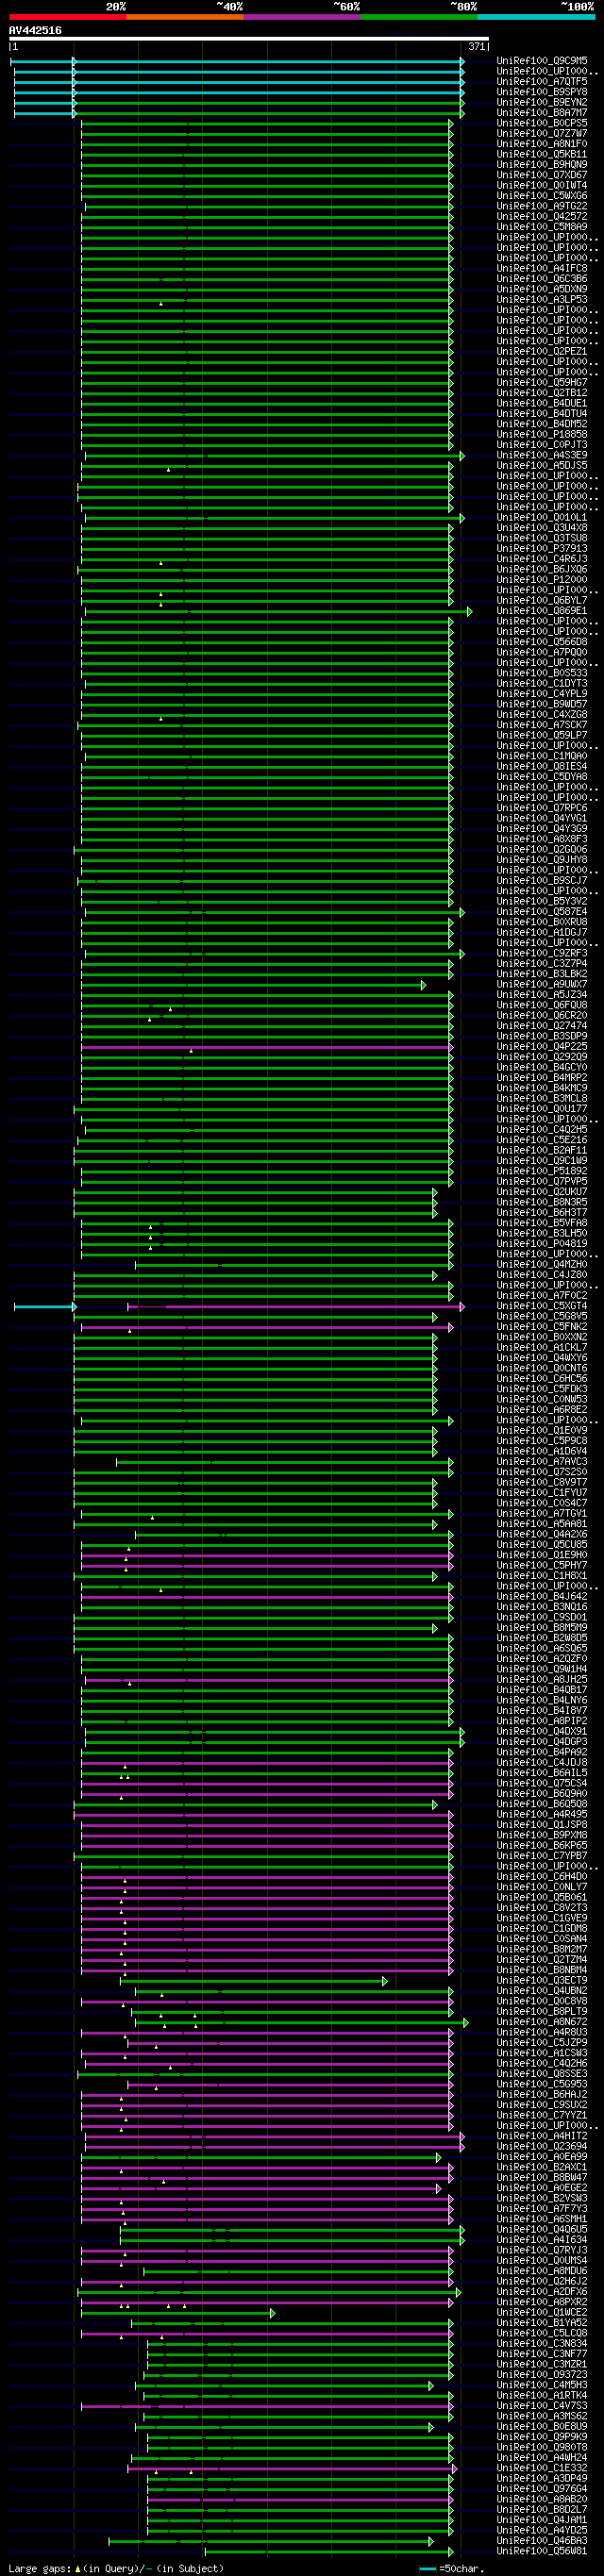The image size is (604, 2576).
Task: Select hit label UniRef100_Q7XD67
Action: (x=542, y=175)
